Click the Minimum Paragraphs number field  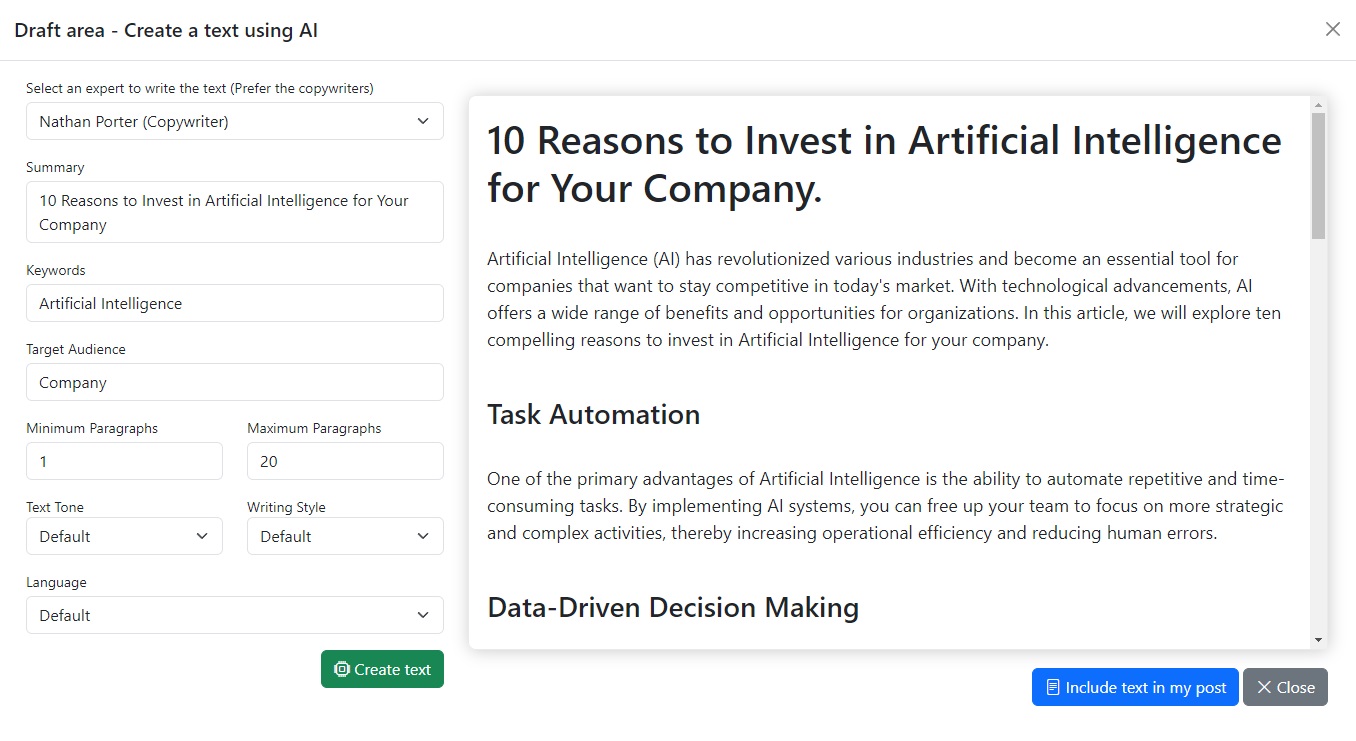pos(124,462)
